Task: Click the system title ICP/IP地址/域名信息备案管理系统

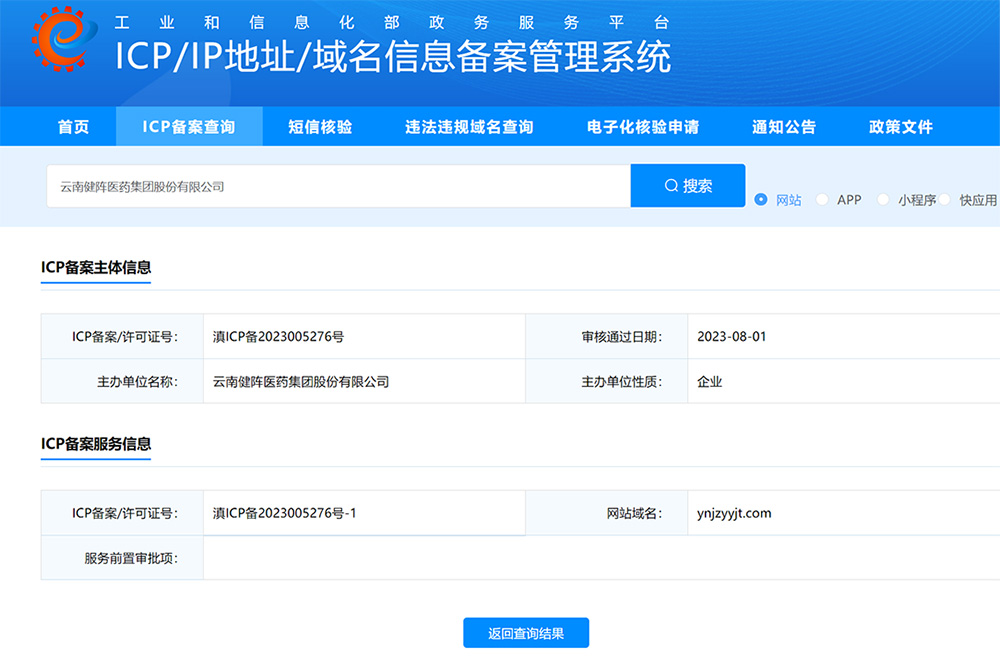Action: click(393, 57)
